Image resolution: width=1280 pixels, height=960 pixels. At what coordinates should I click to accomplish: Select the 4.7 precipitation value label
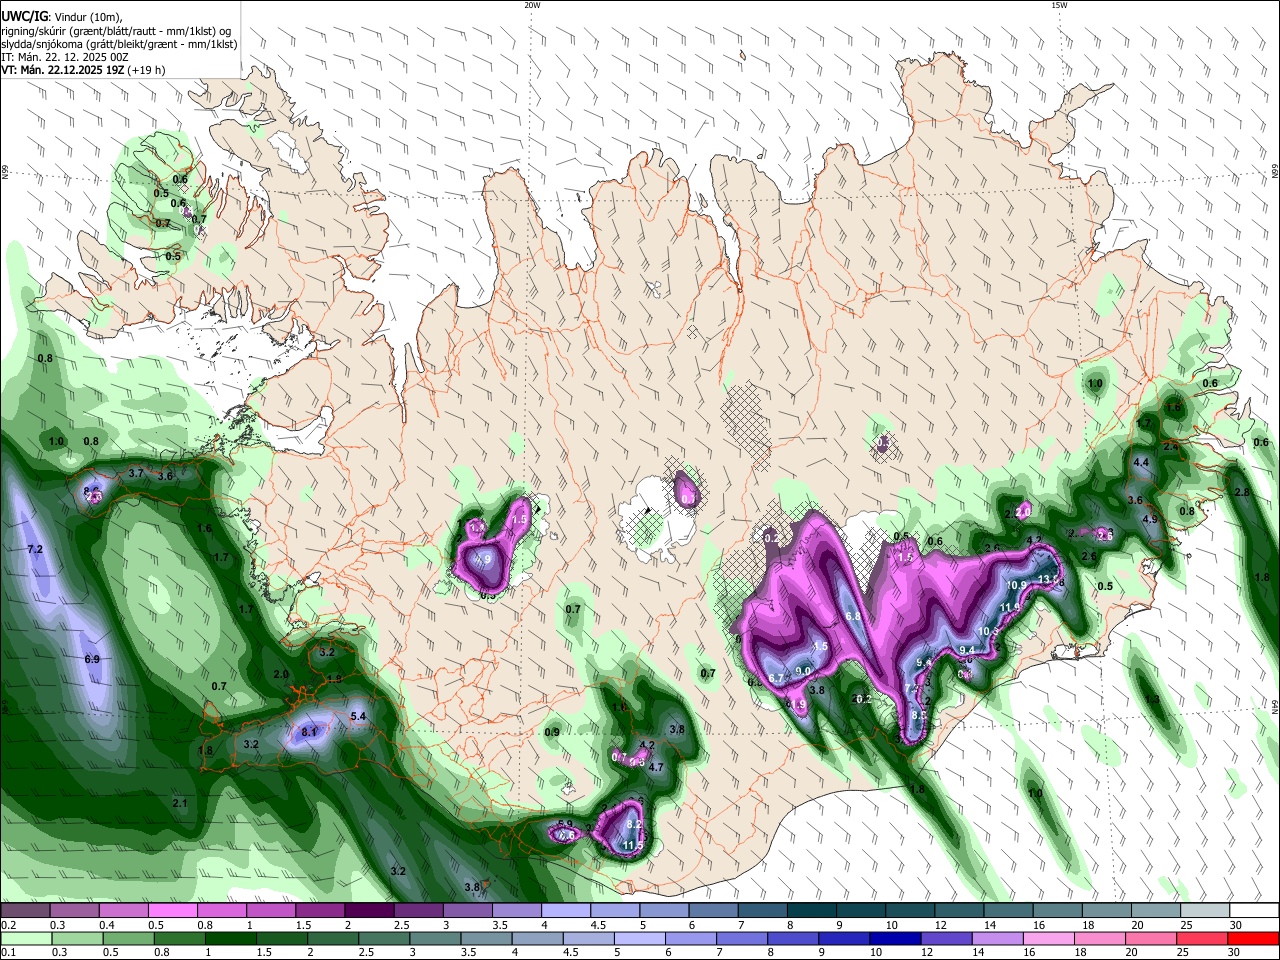657,768
